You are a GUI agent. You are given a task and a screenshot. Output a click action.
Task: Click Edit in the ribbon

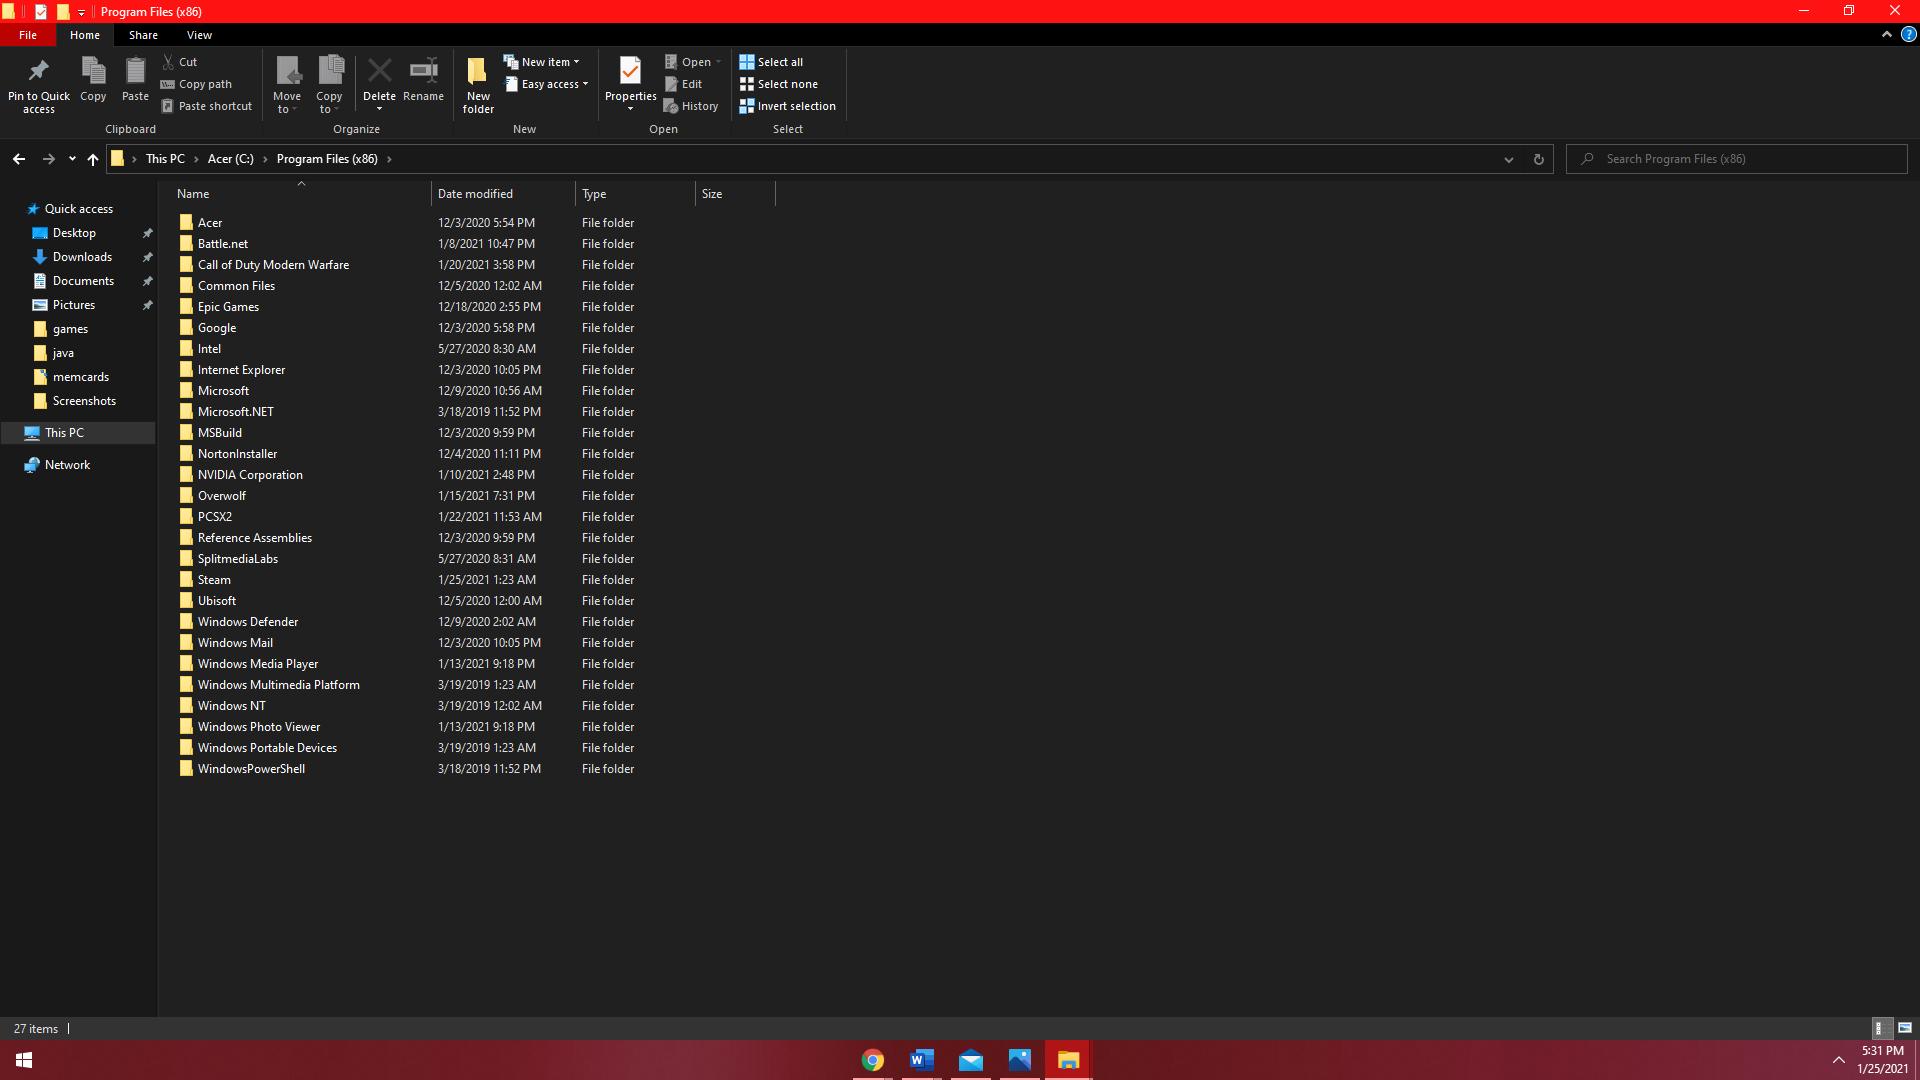[683, 84]
